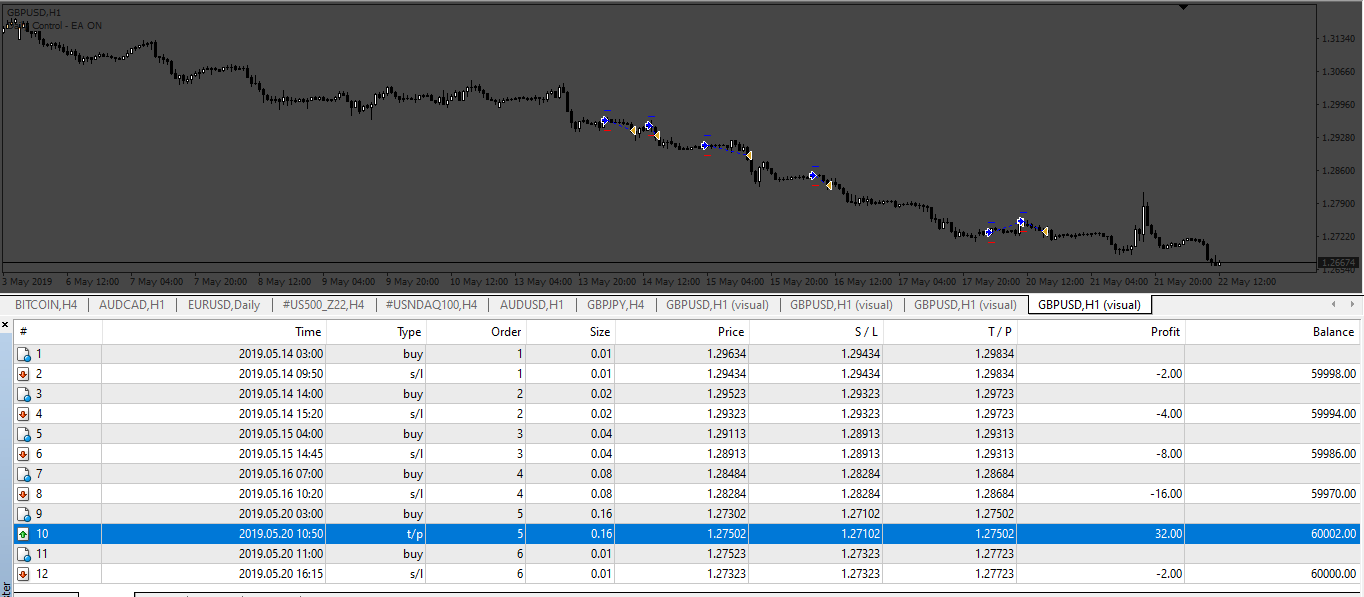Click the 60000.00 balance in row 12
The image size is (1364, 597).
1331,574
